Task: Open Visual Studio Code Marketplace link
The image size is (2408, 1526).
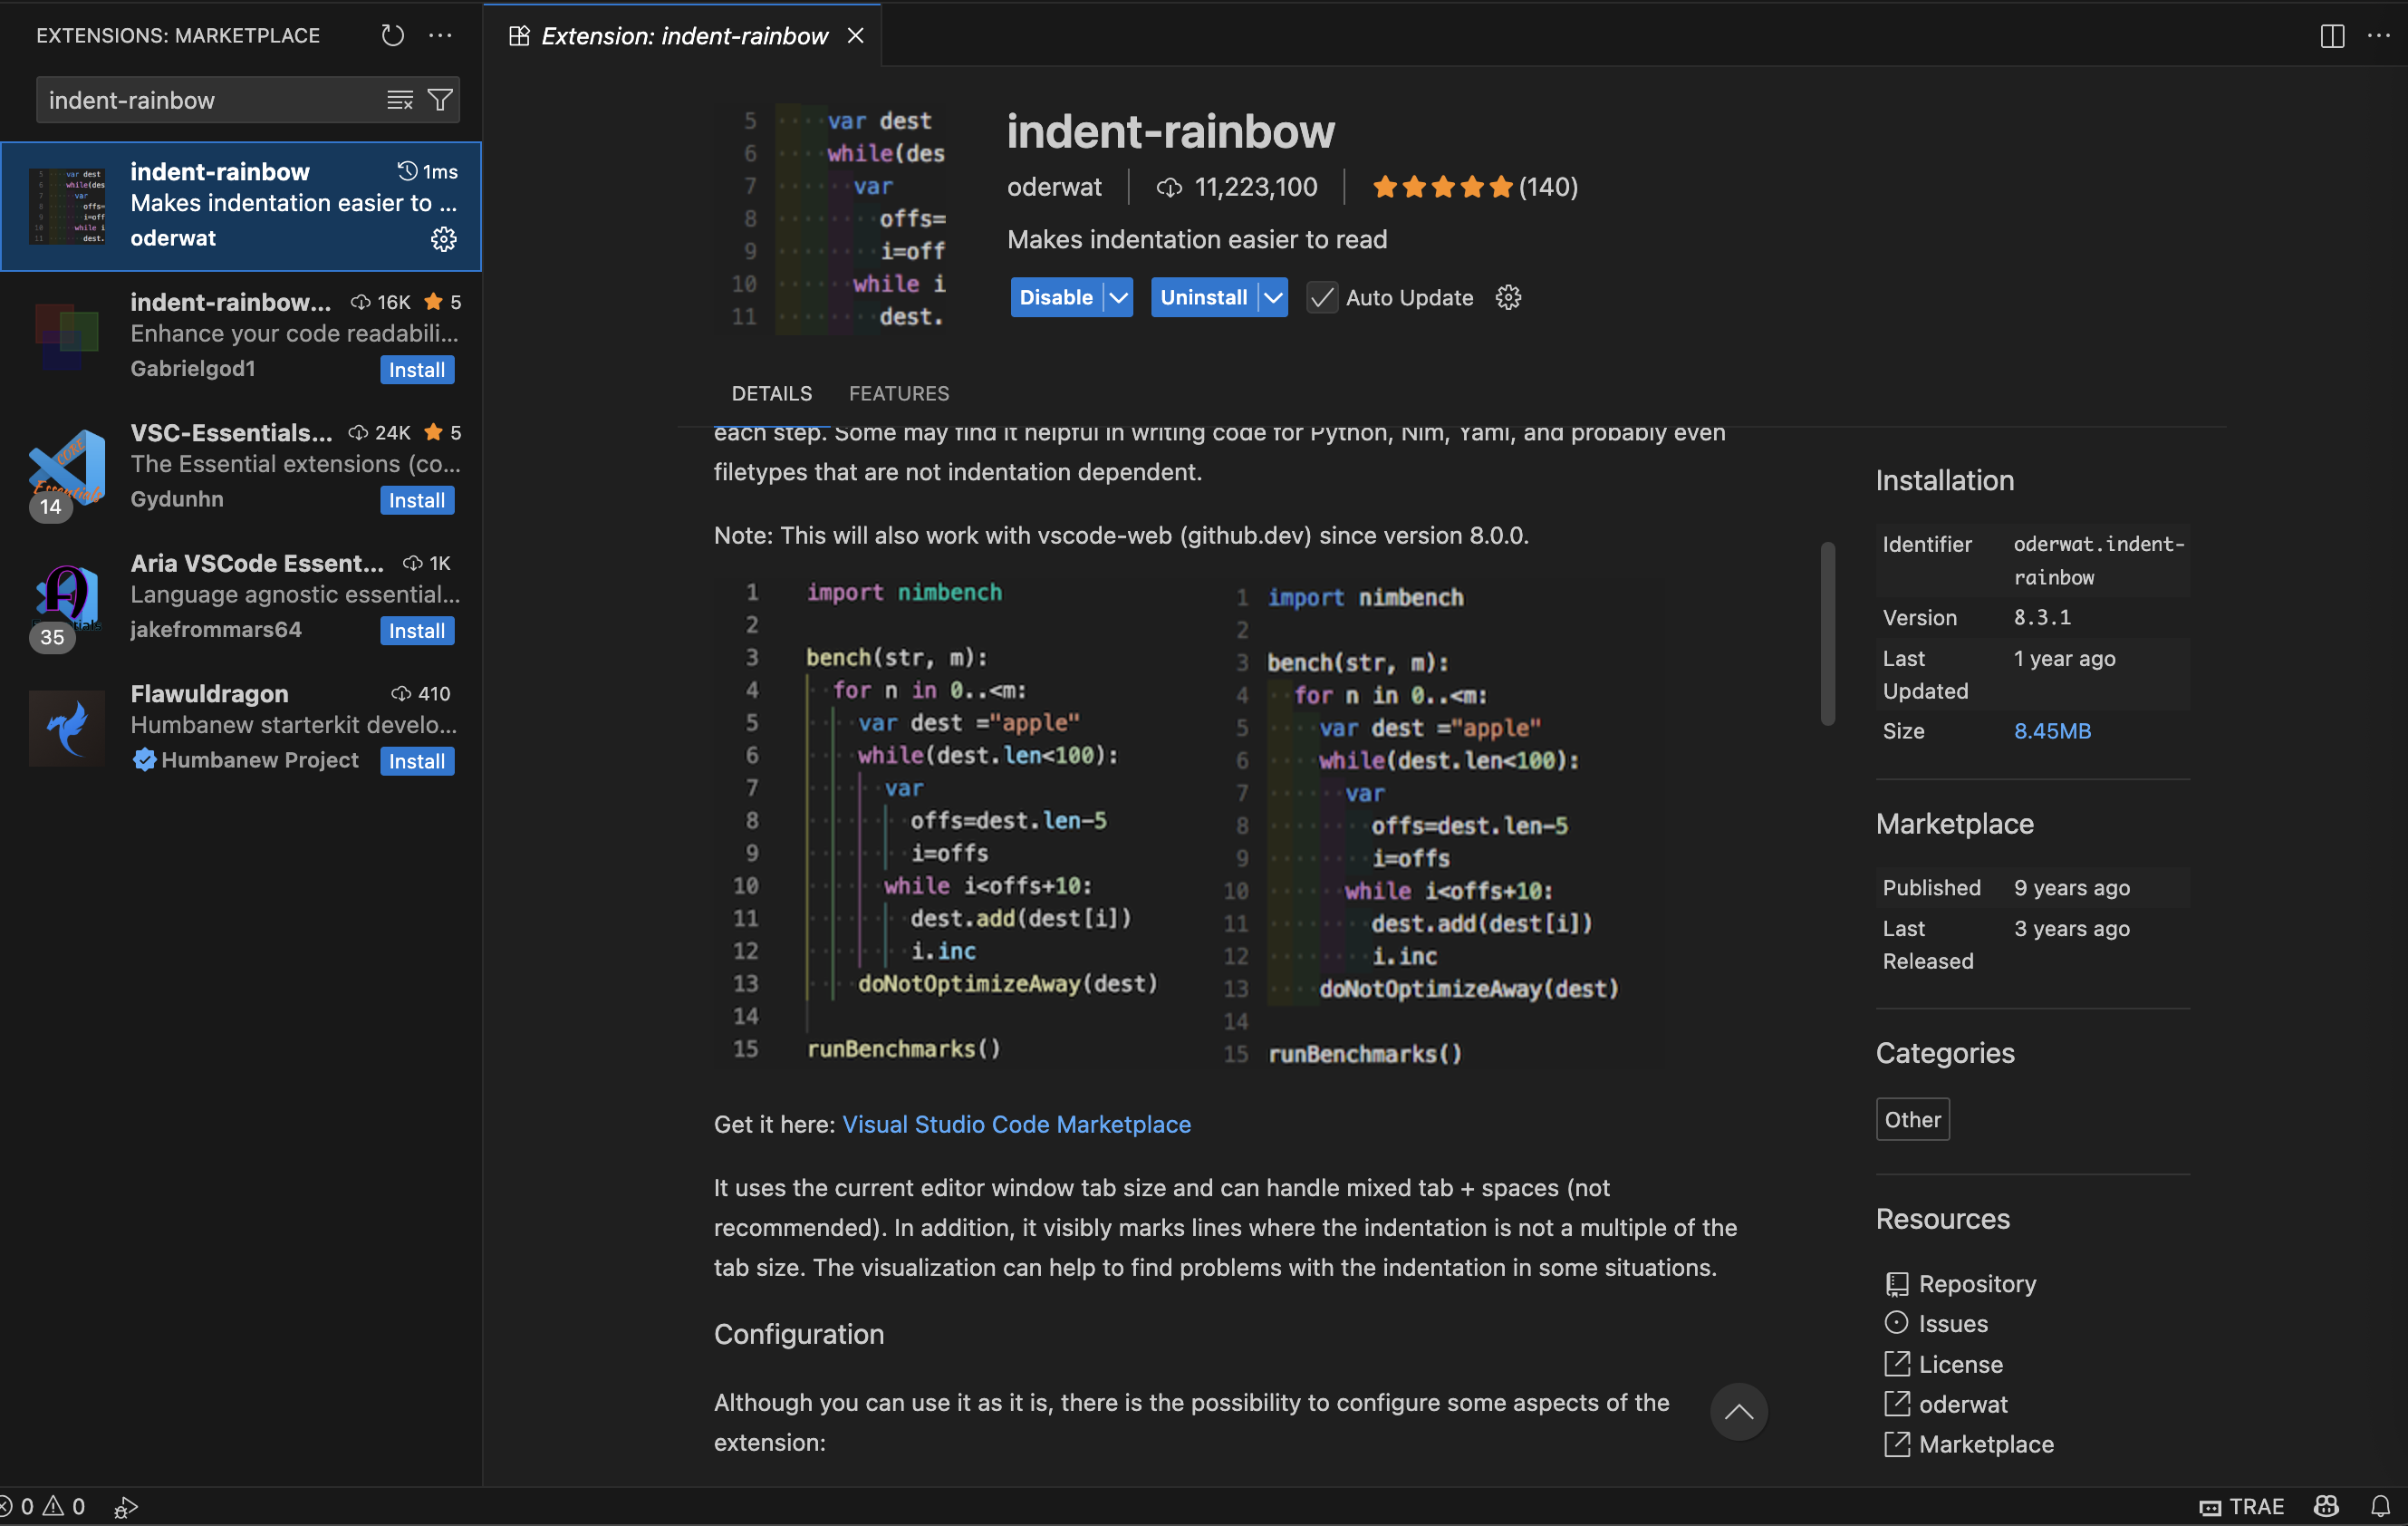Action: pyautogui.click(x=1016, y=1124)
